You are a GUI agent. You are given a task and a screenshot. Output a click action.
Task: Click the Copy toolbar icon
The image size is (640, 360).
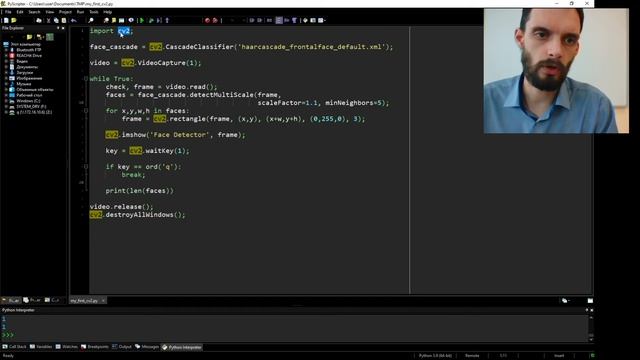[x=56, y=20]
